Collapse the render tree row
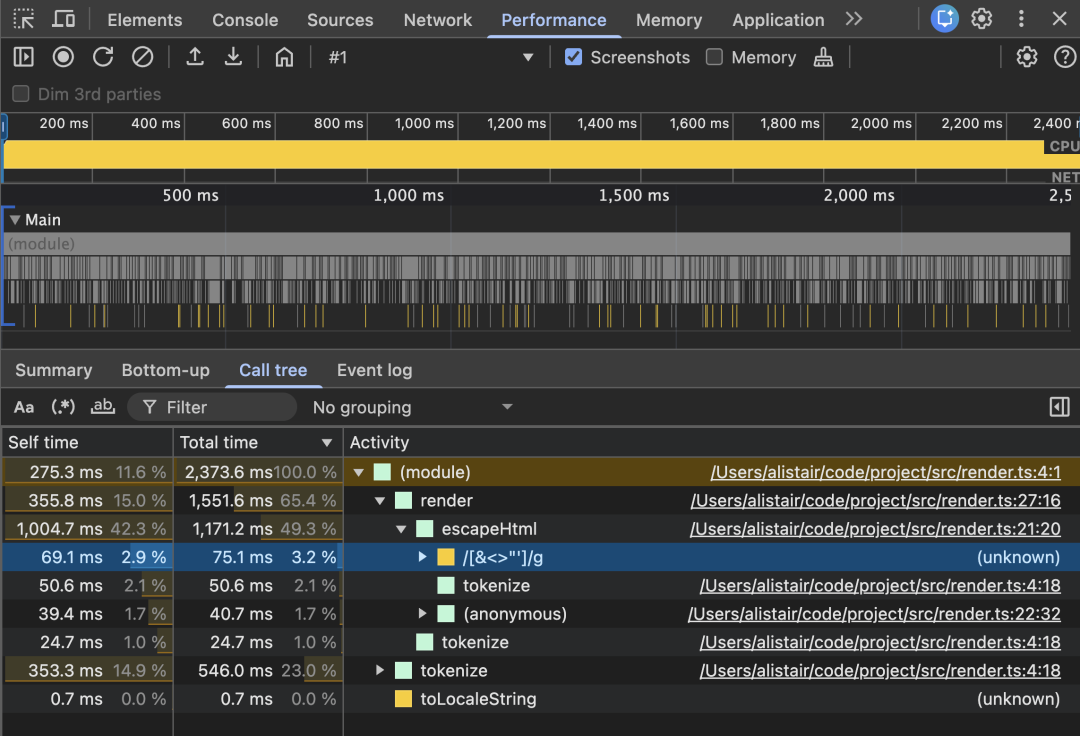 pos(380,501)
